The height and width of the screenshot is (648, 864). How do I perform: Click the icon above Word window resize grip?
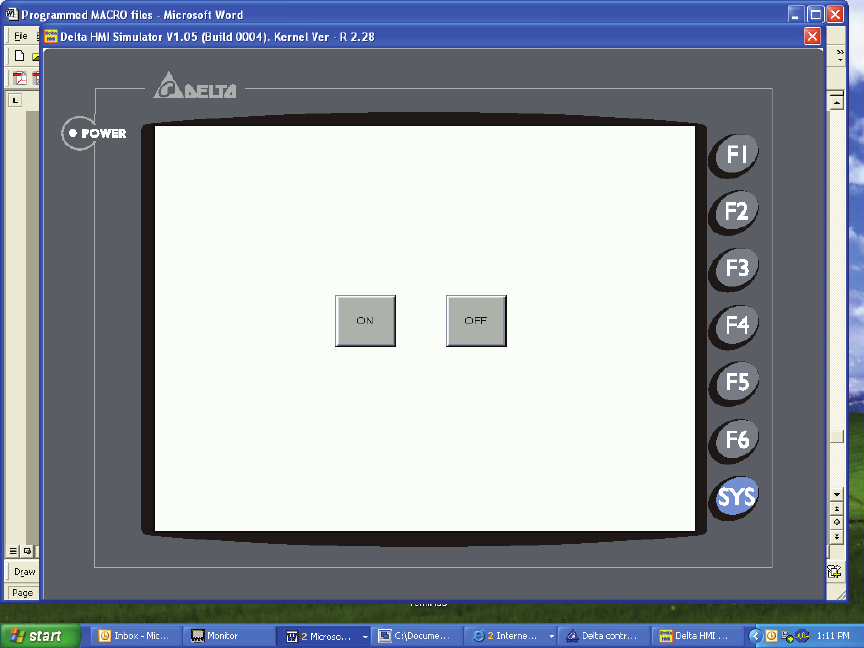(834, 571)
